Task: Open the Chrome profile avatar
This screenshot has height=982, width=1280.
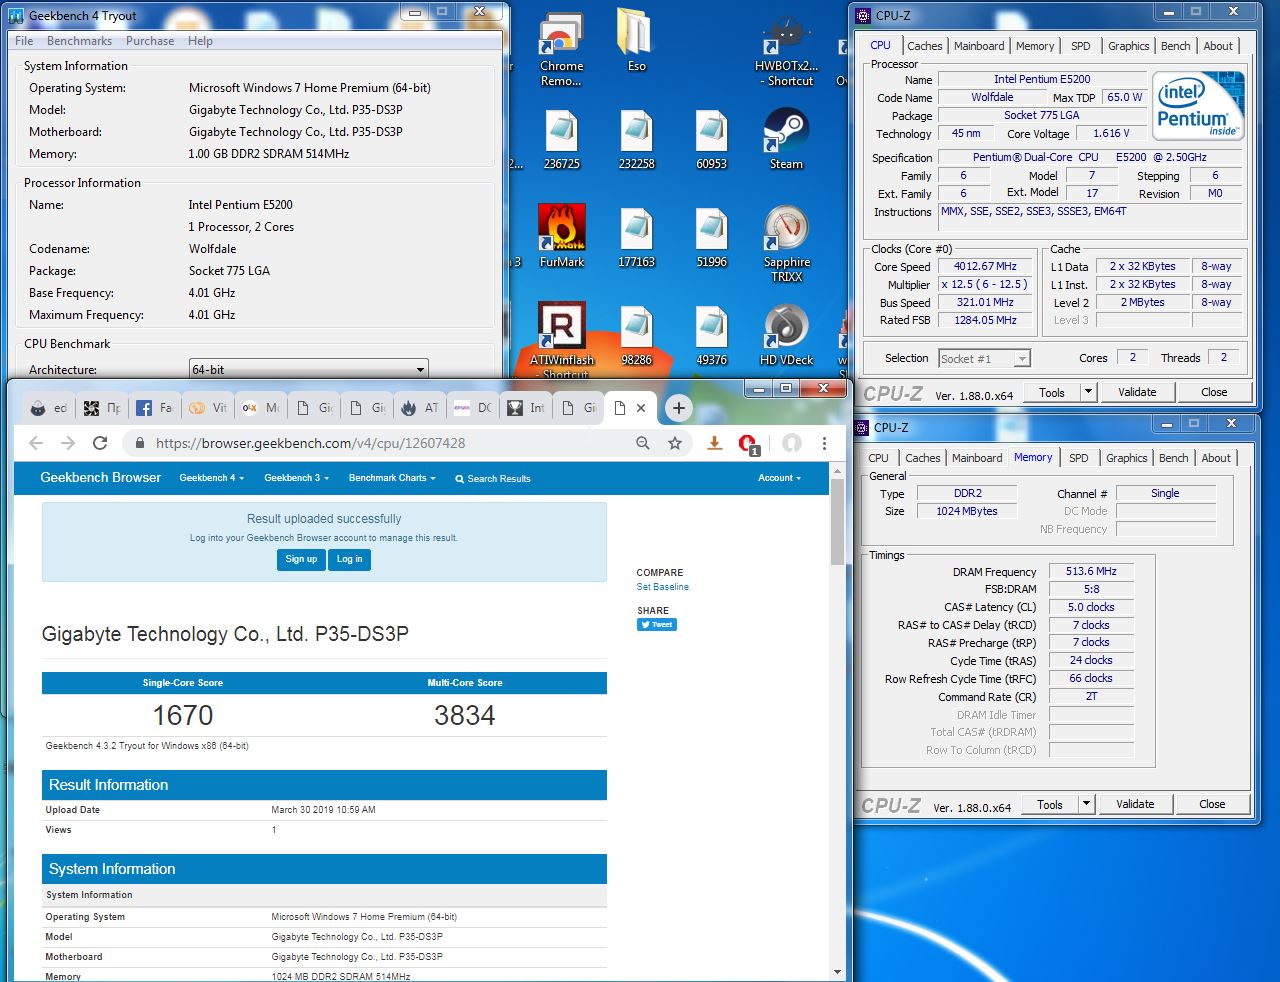Action: click(x=792, y=443)
